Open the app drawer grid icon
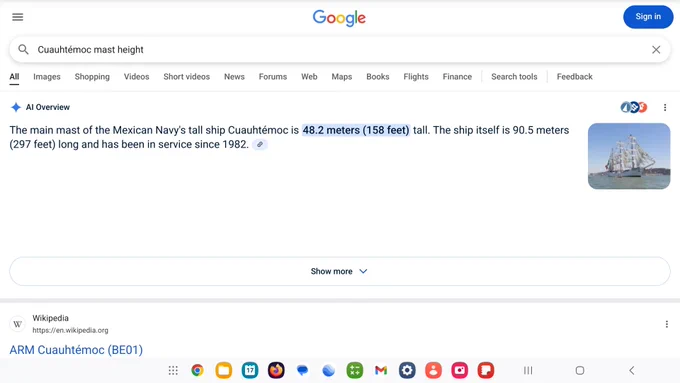Screen dimensions: 680x383 [x=173, y=370]
